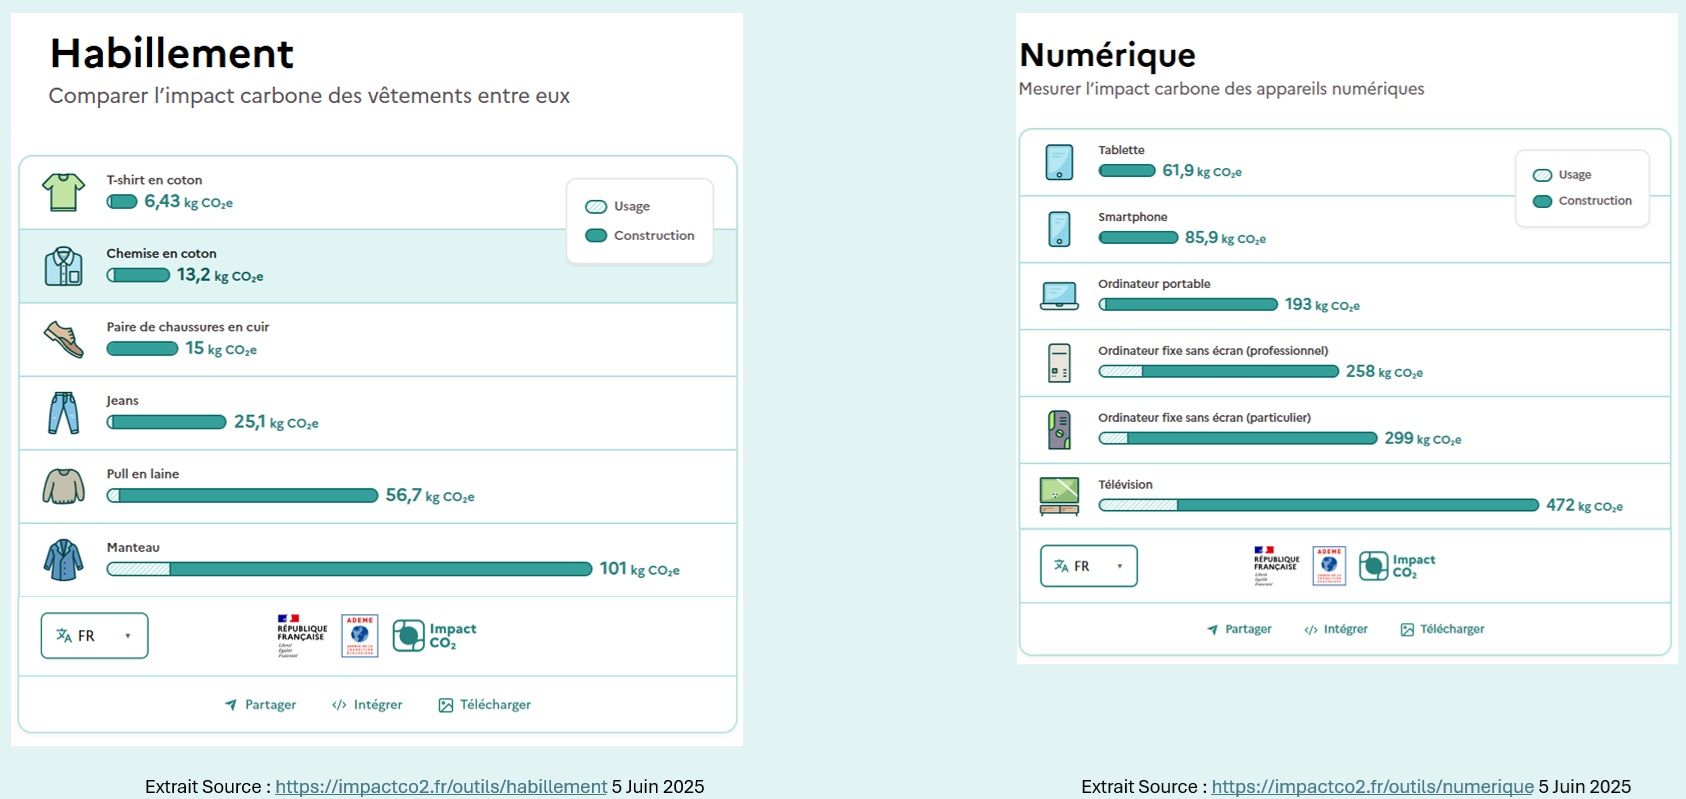The width and height of the screenshot is (1686, 799).
Task: Click the Impact CO2 logo in Habillement
Action: pos(434,636)
